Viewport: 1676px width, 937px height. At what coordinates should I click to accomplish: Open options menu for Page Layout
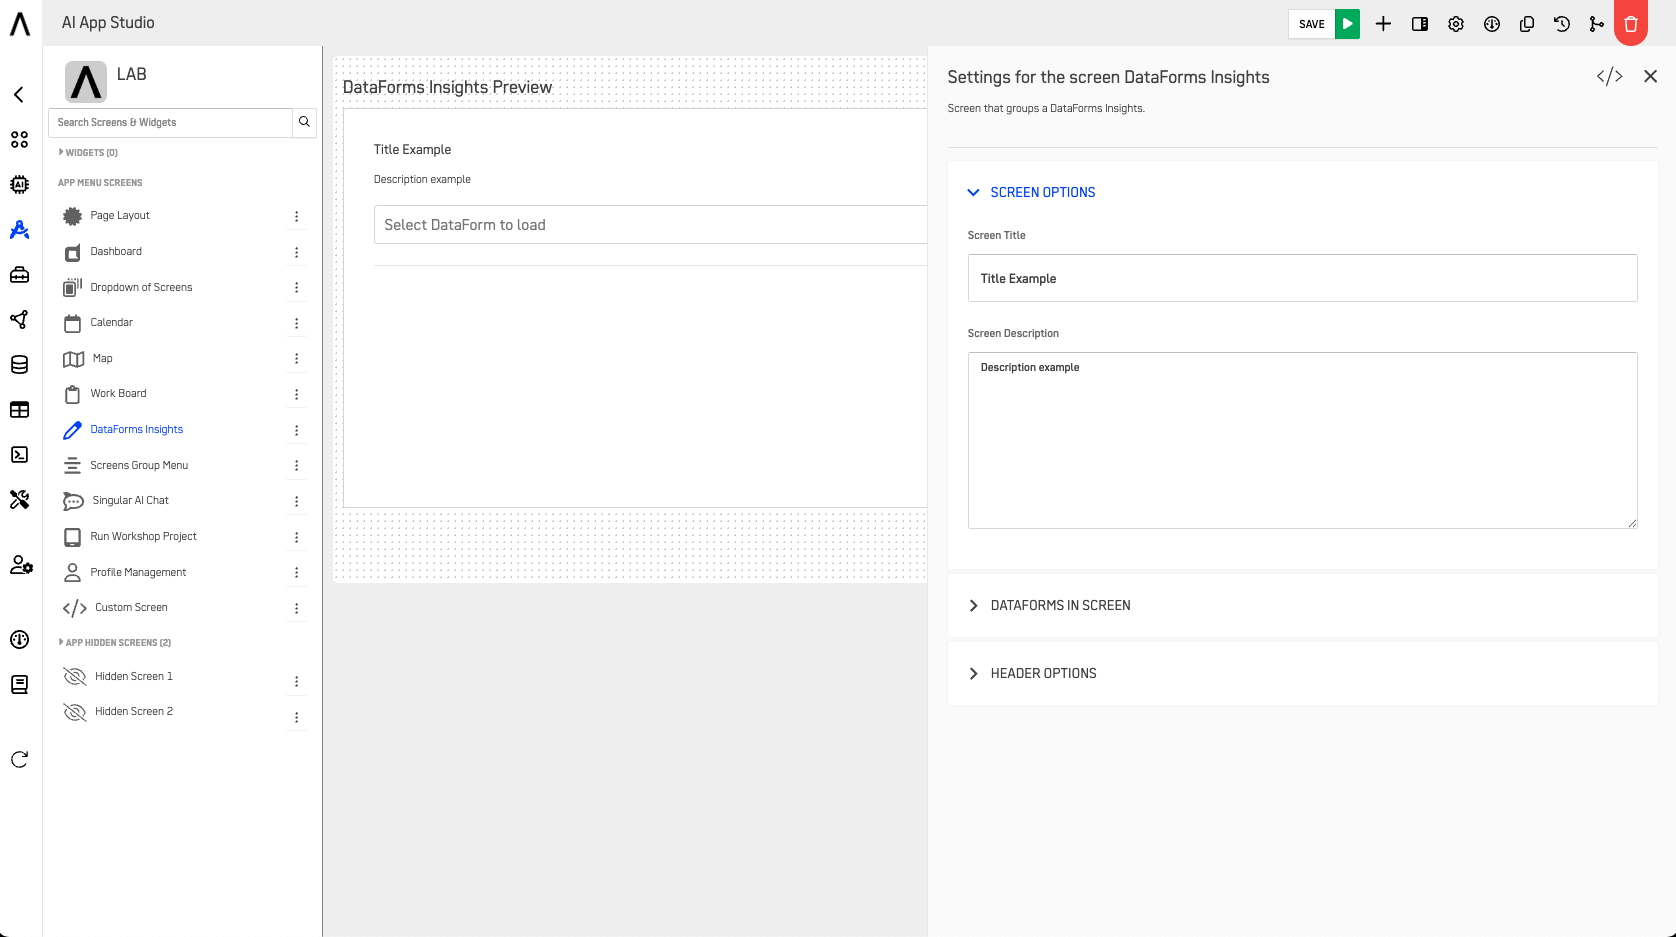point(296,216)
